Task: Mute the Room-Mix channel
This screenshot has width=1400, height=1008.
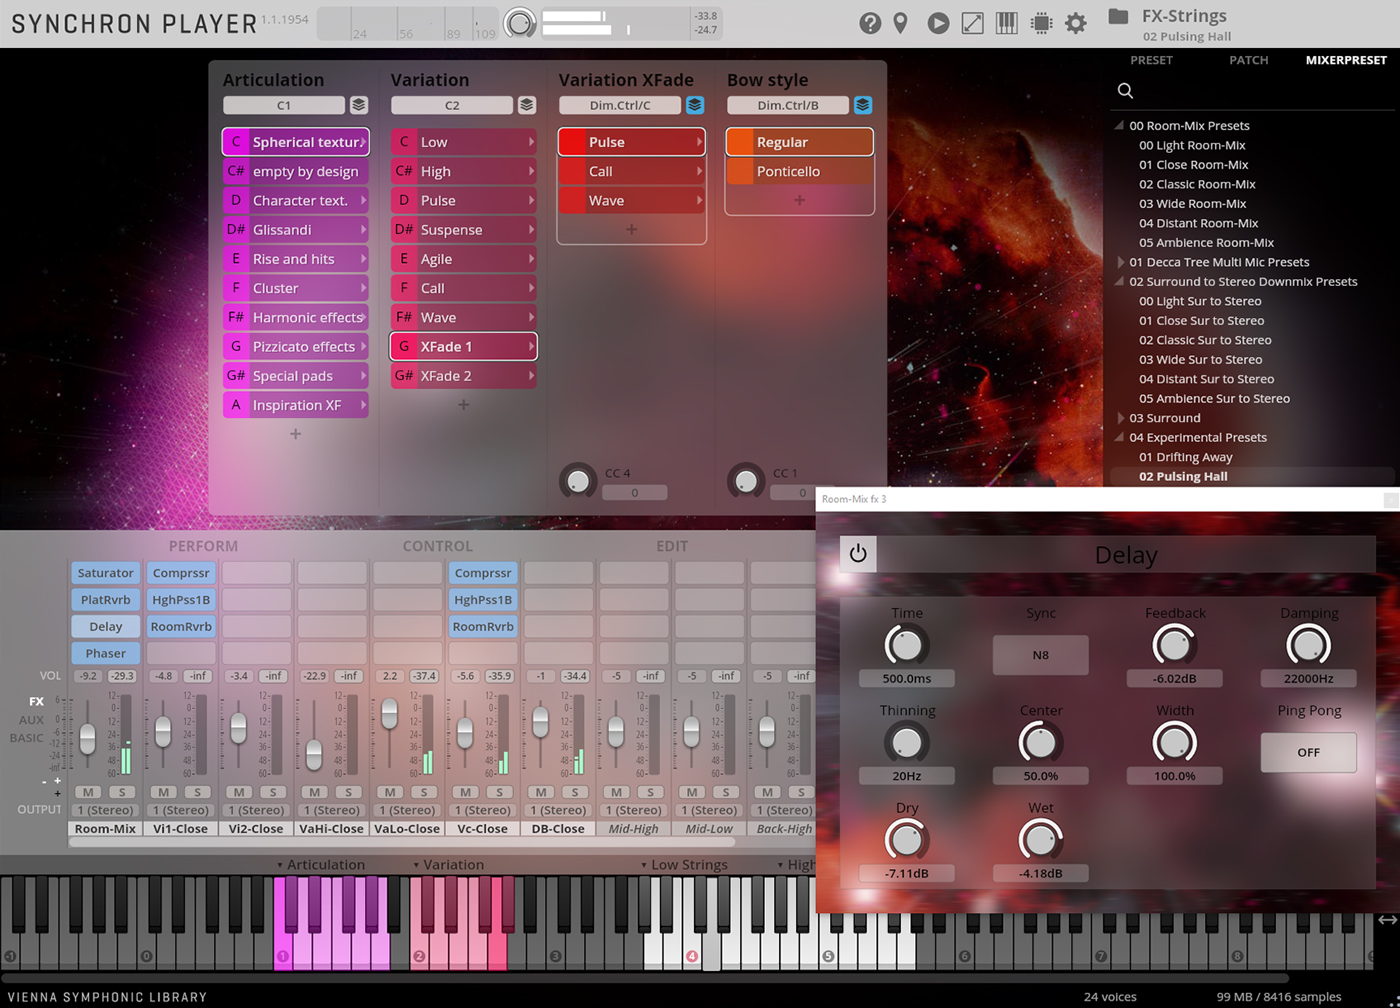Action: 88,789
